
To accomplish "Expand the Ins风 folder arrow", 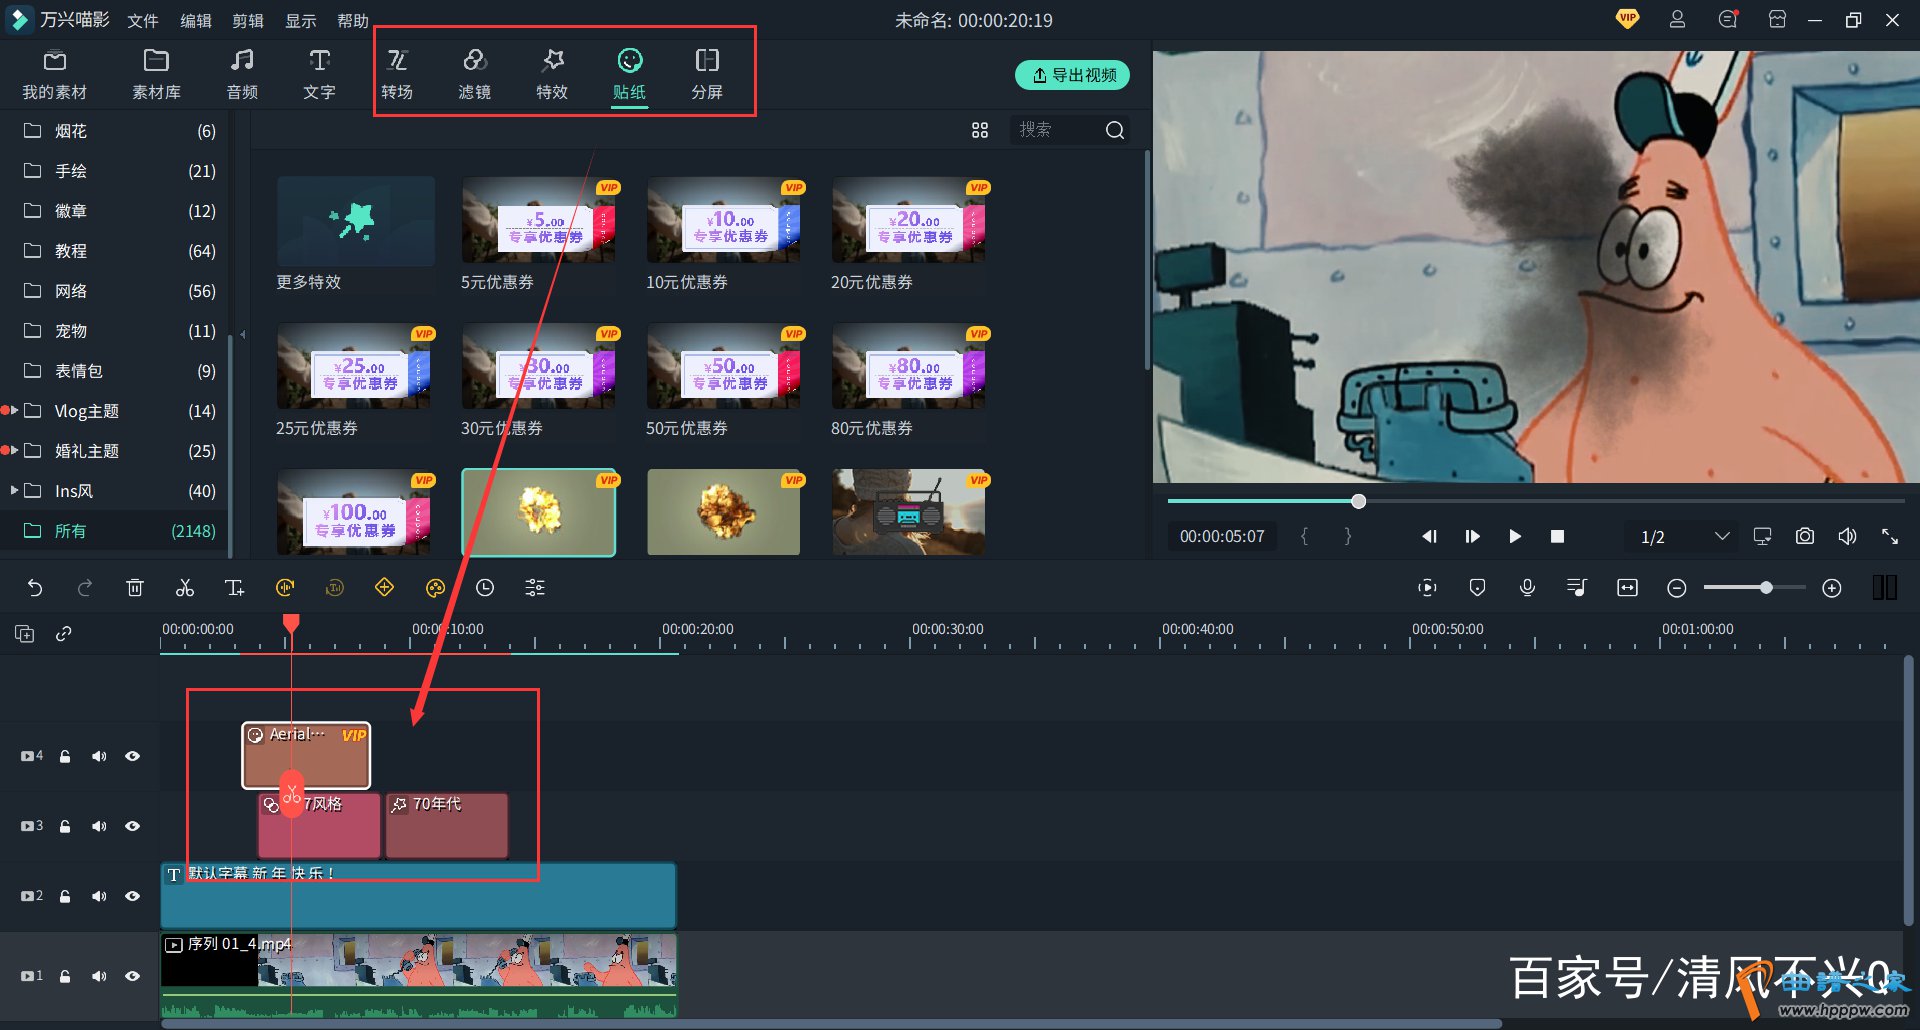I will click(14, 491).
